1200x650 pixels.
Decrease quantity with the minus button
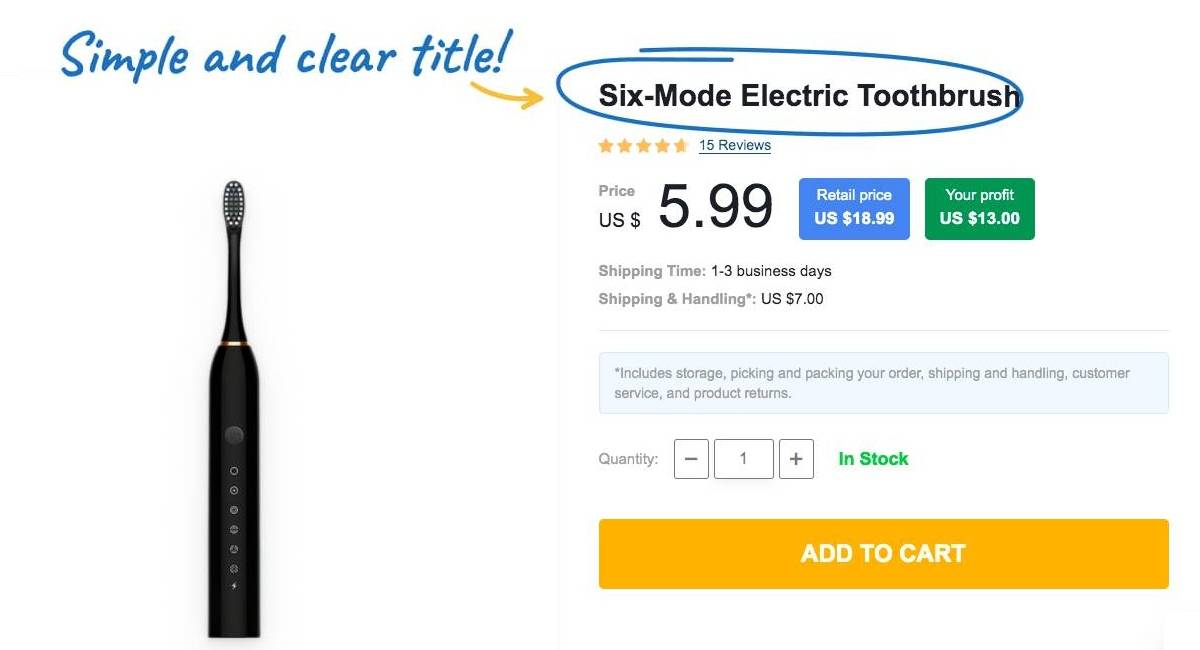coord(691,459)
